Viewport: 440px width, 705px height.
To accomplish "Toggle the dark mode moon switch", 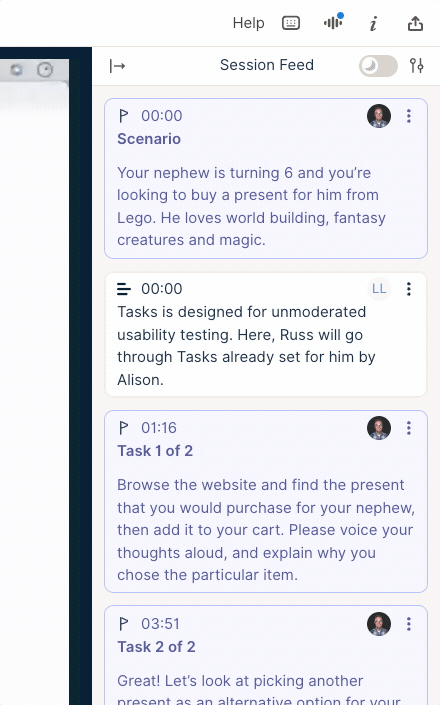I will (x=378, y=66).
